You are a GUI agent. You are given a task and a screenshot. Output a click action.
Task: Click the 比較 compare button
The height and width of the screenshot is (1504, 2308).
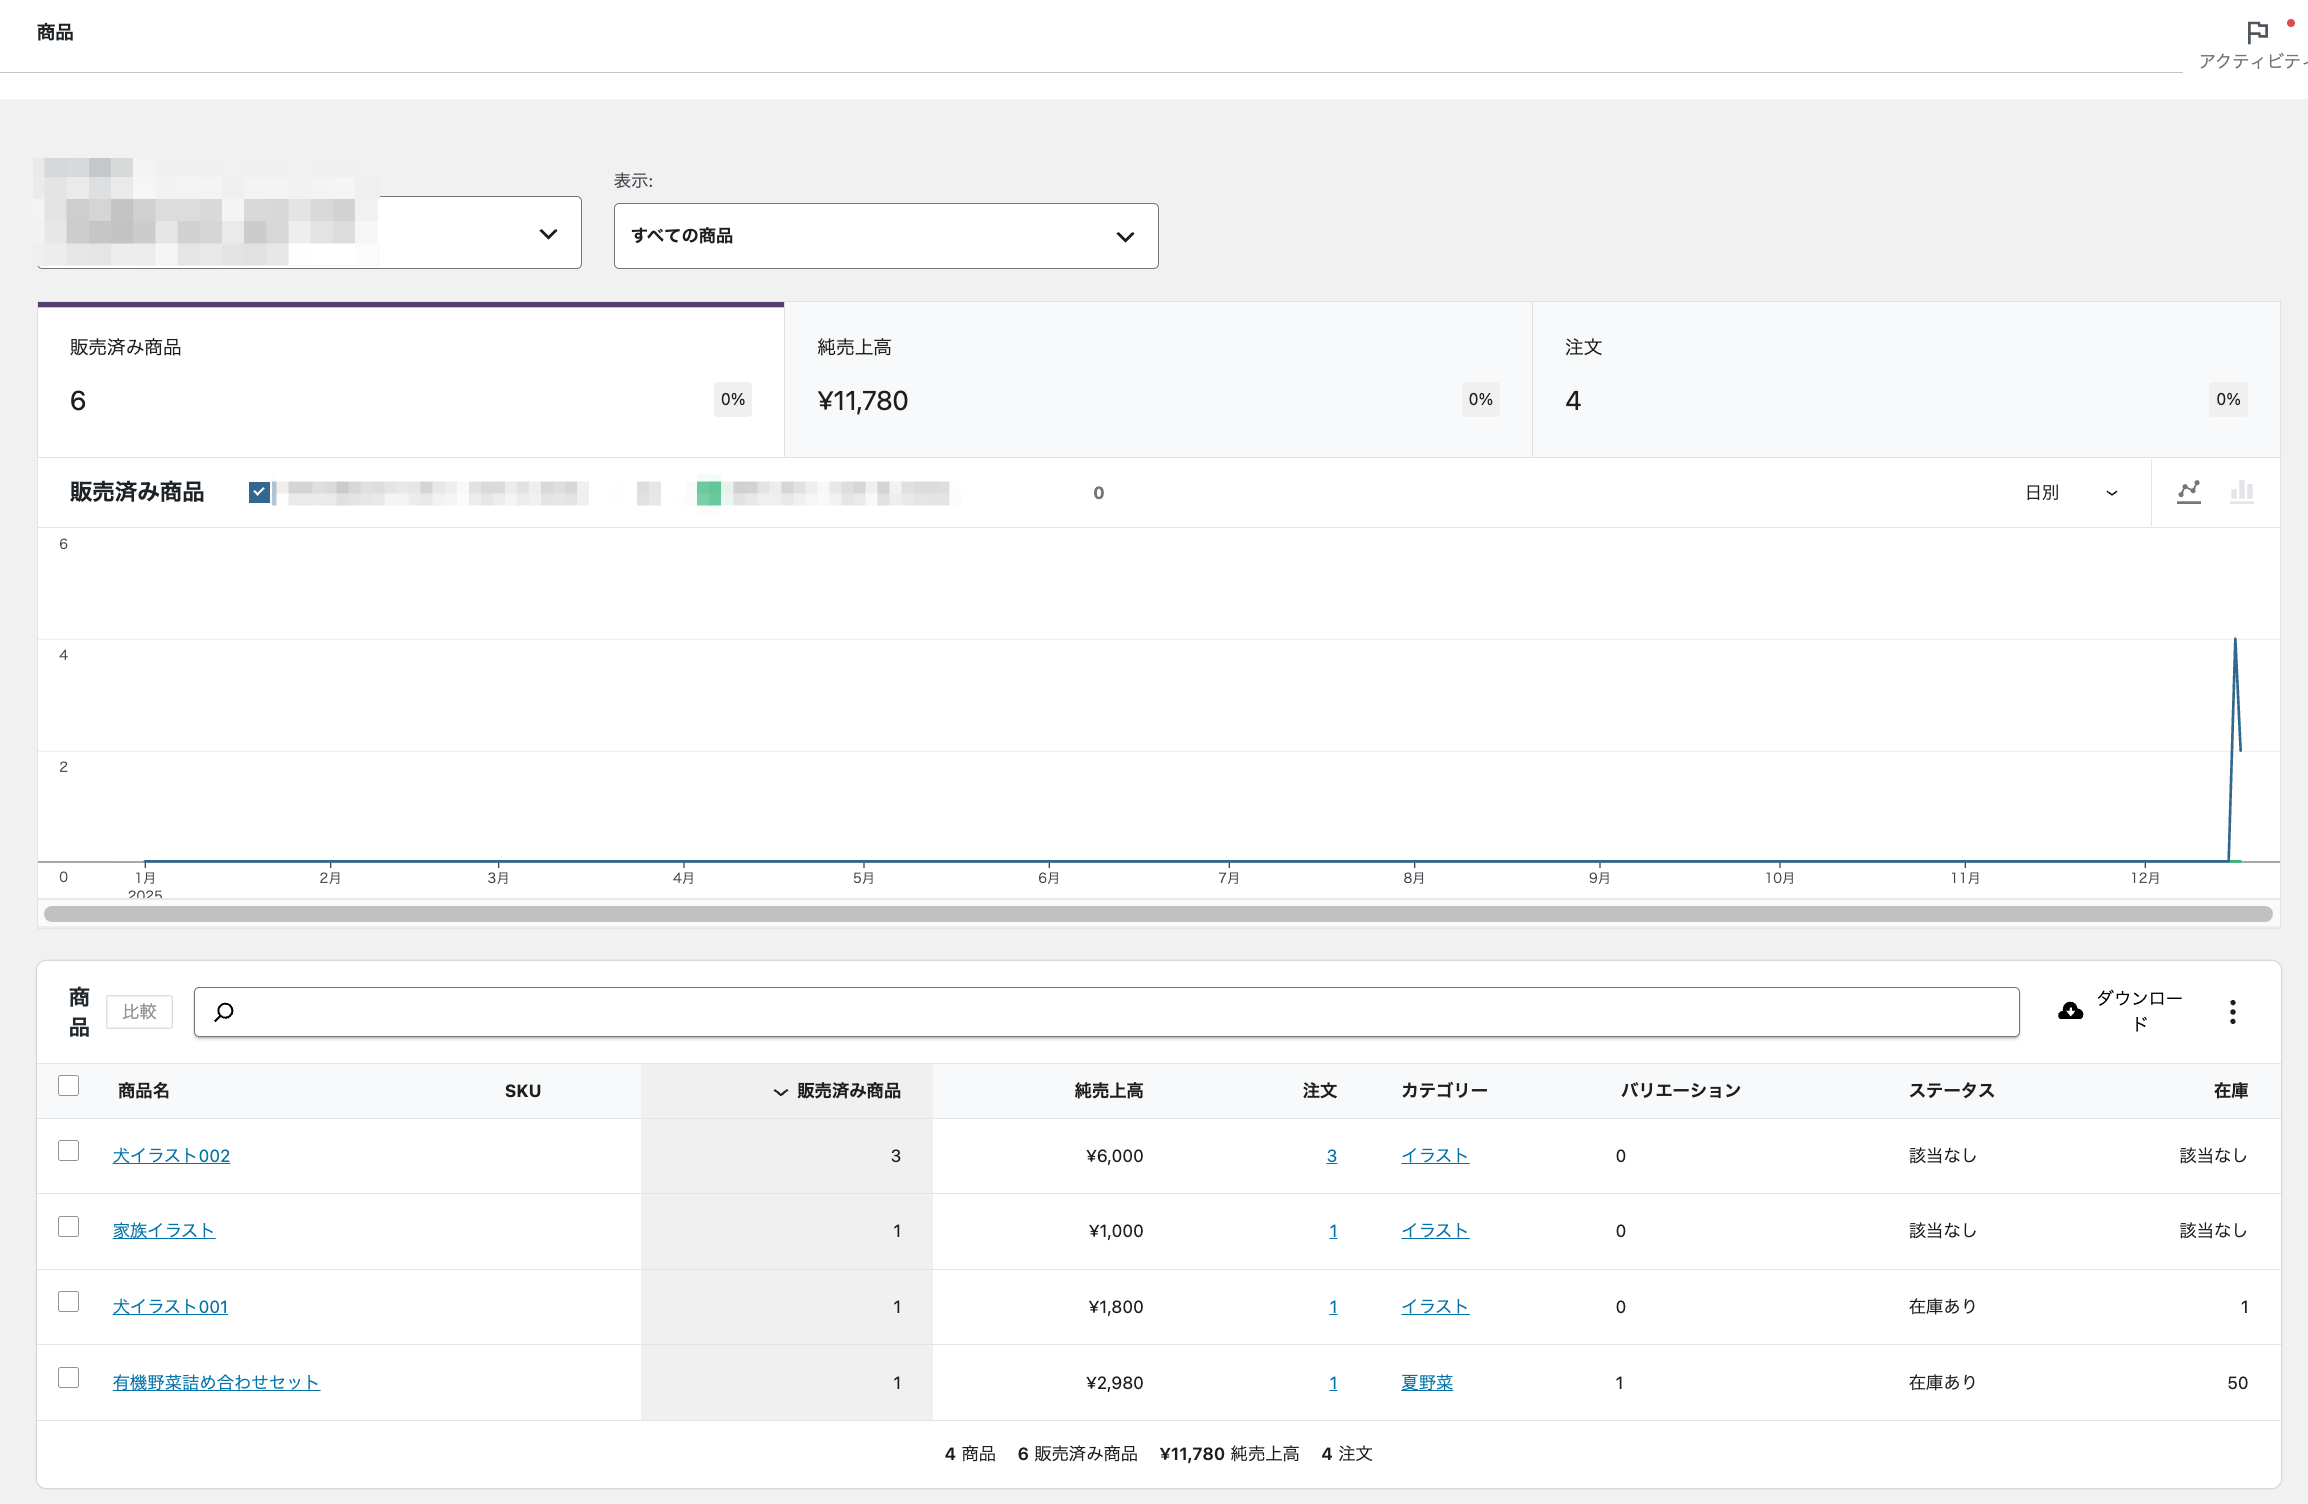139,1011
